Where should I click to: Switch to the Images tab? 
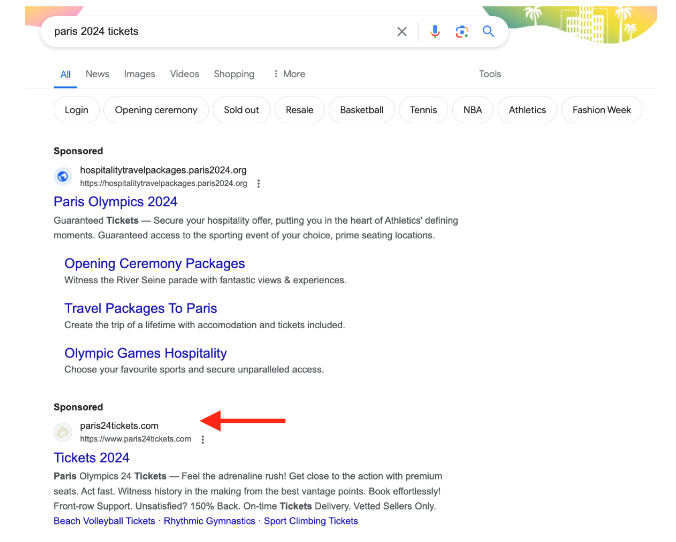click(139, 74)
